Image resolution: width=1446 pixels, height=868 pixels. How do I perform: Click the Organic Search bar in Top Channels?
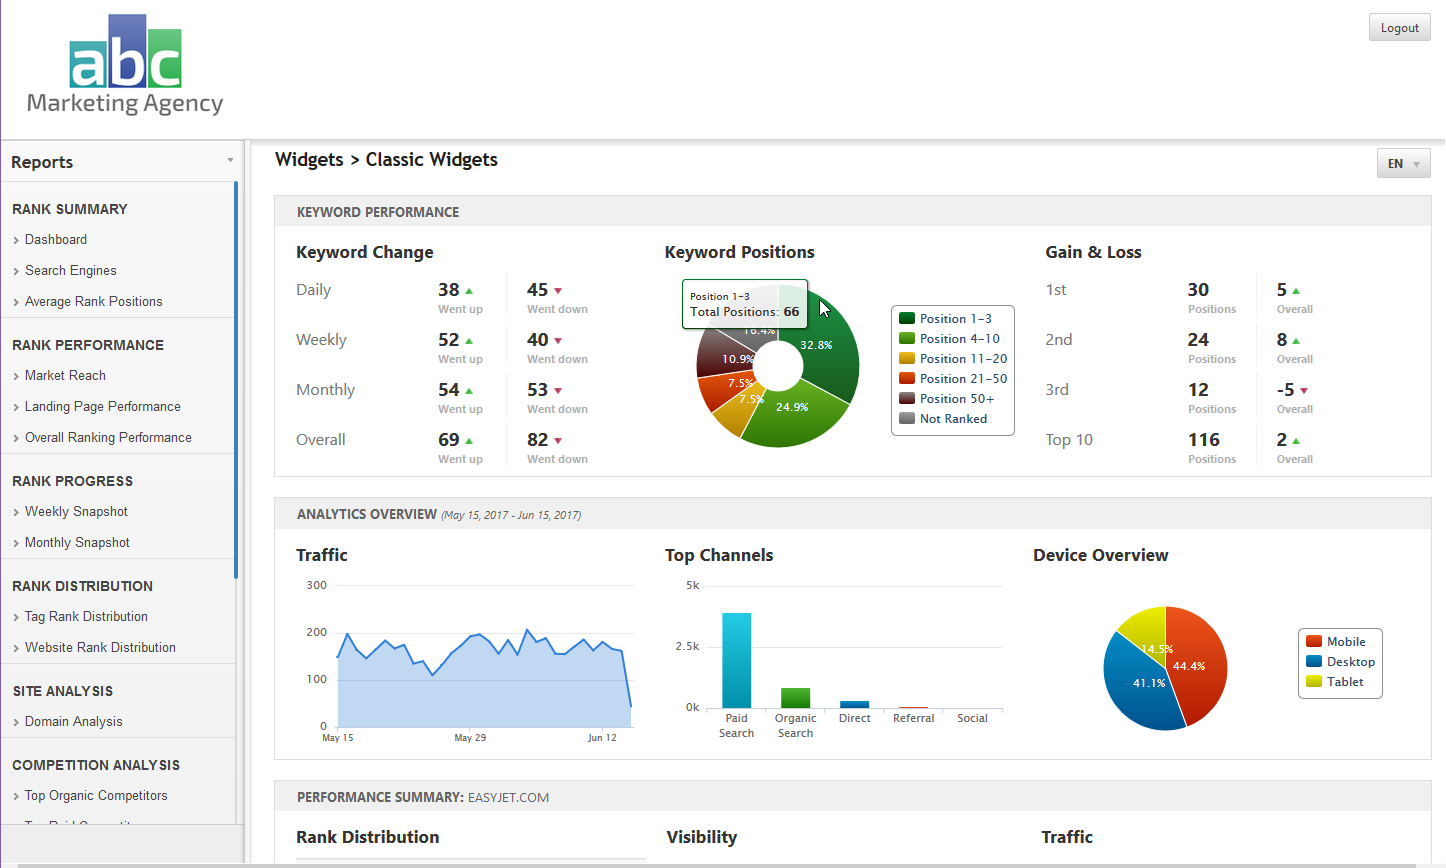point(795,697)
